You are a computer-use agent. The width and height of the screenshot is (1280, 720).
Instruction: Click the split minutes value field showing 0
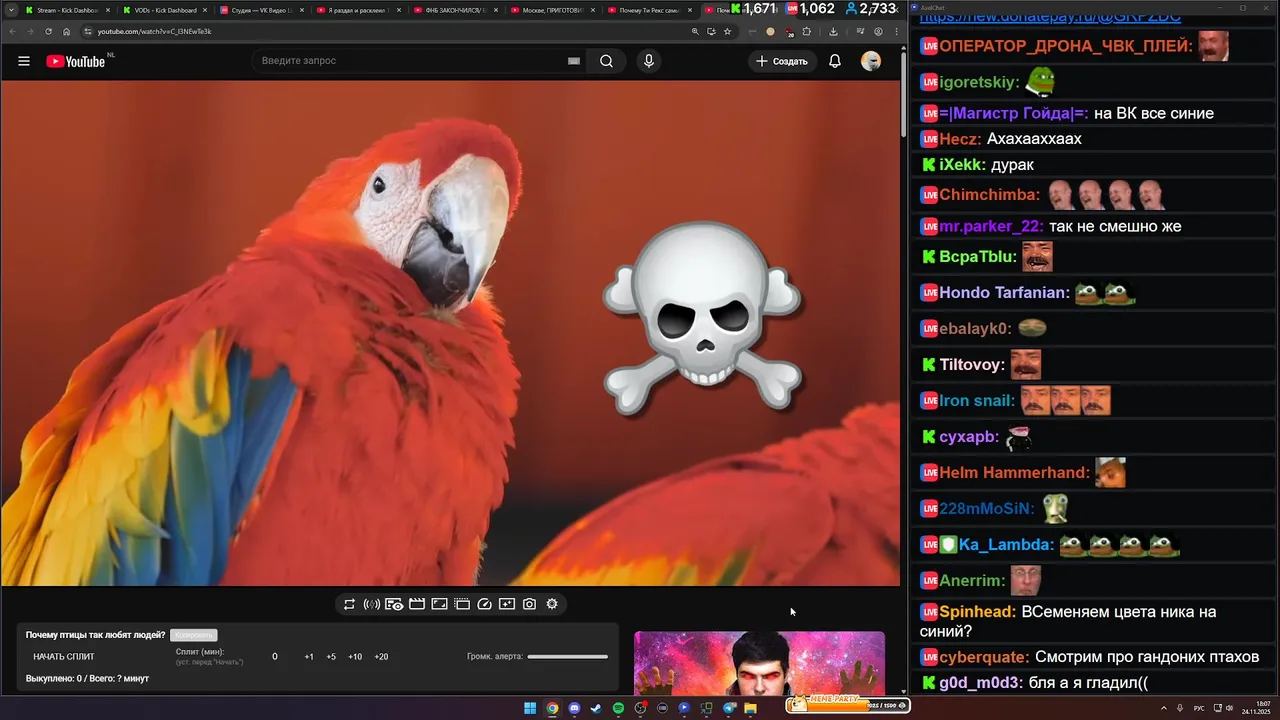point(275,657)
